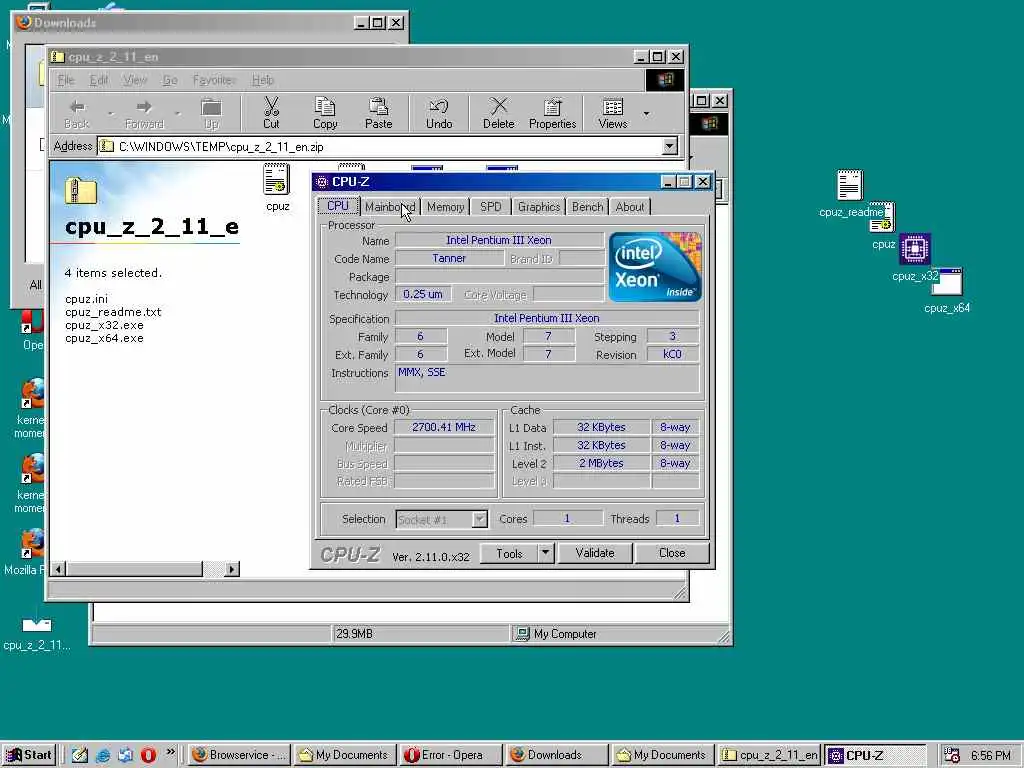Expand the Views dropdown arrow
This screenshot has height=768, width=1024.
pos(647,114)
